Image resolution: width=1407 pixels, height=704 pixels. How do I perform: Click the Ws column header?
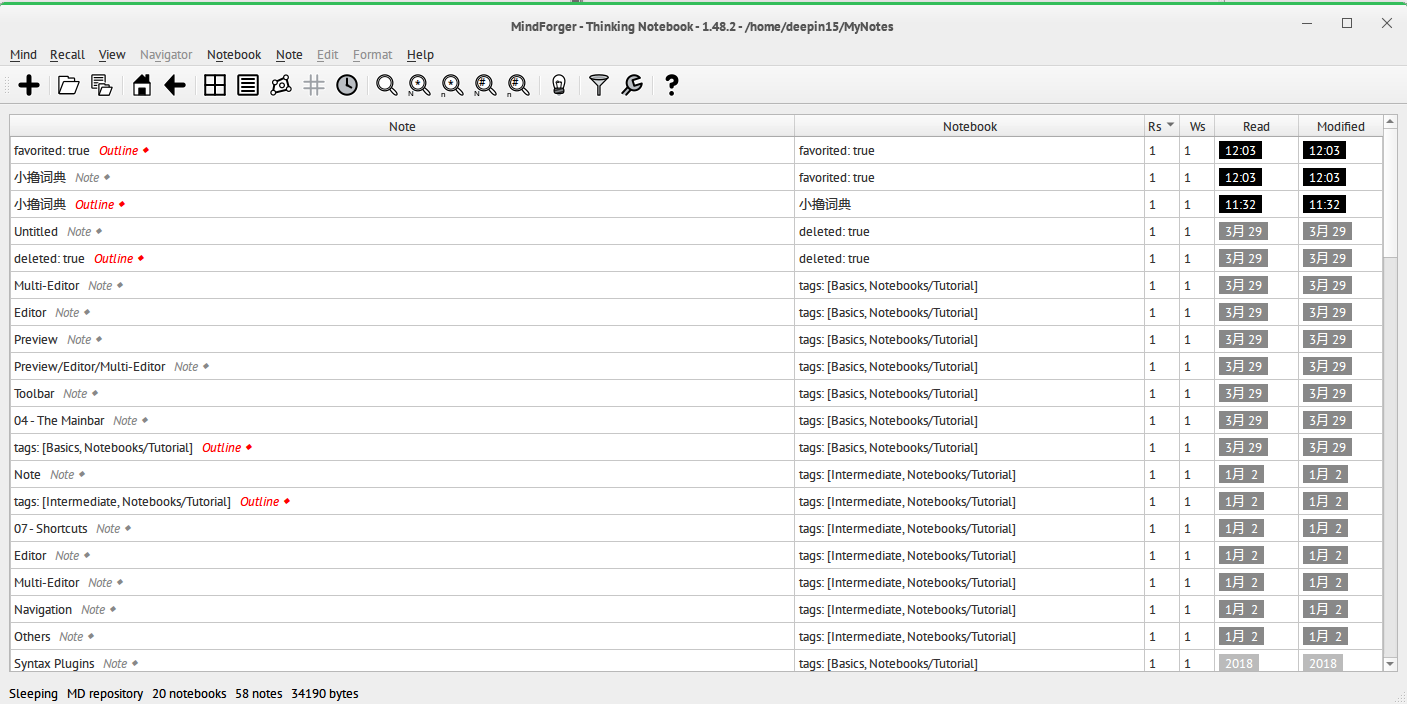pos(1197,126)
